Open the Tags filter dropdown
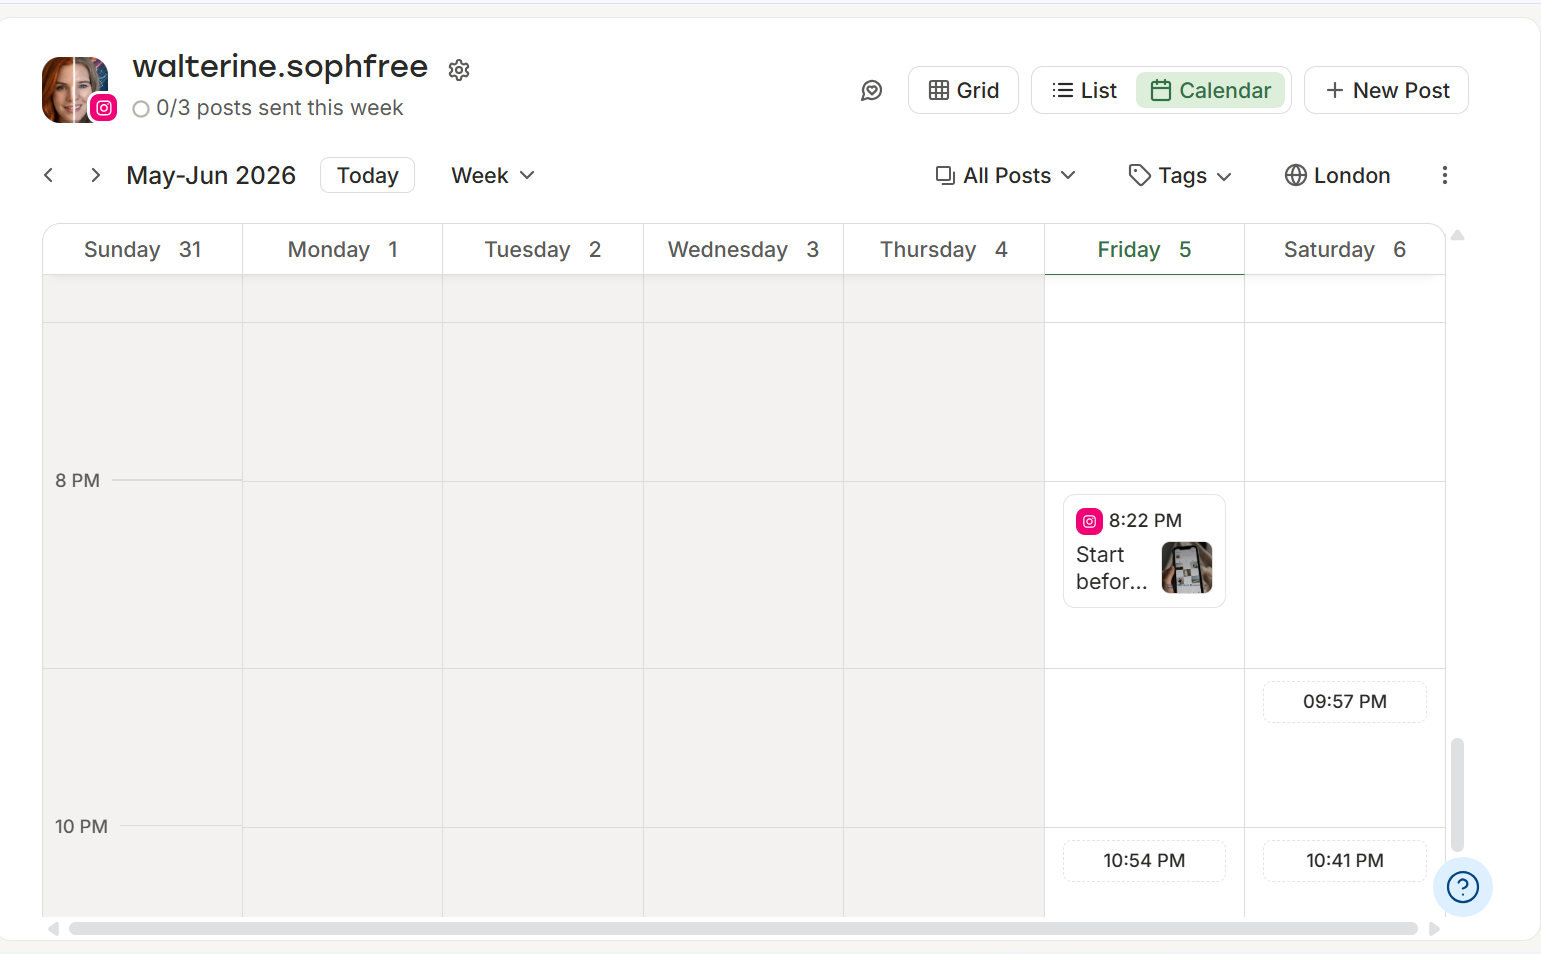The width and height of the screenshot is (1541, 954). pos(1180,175)
